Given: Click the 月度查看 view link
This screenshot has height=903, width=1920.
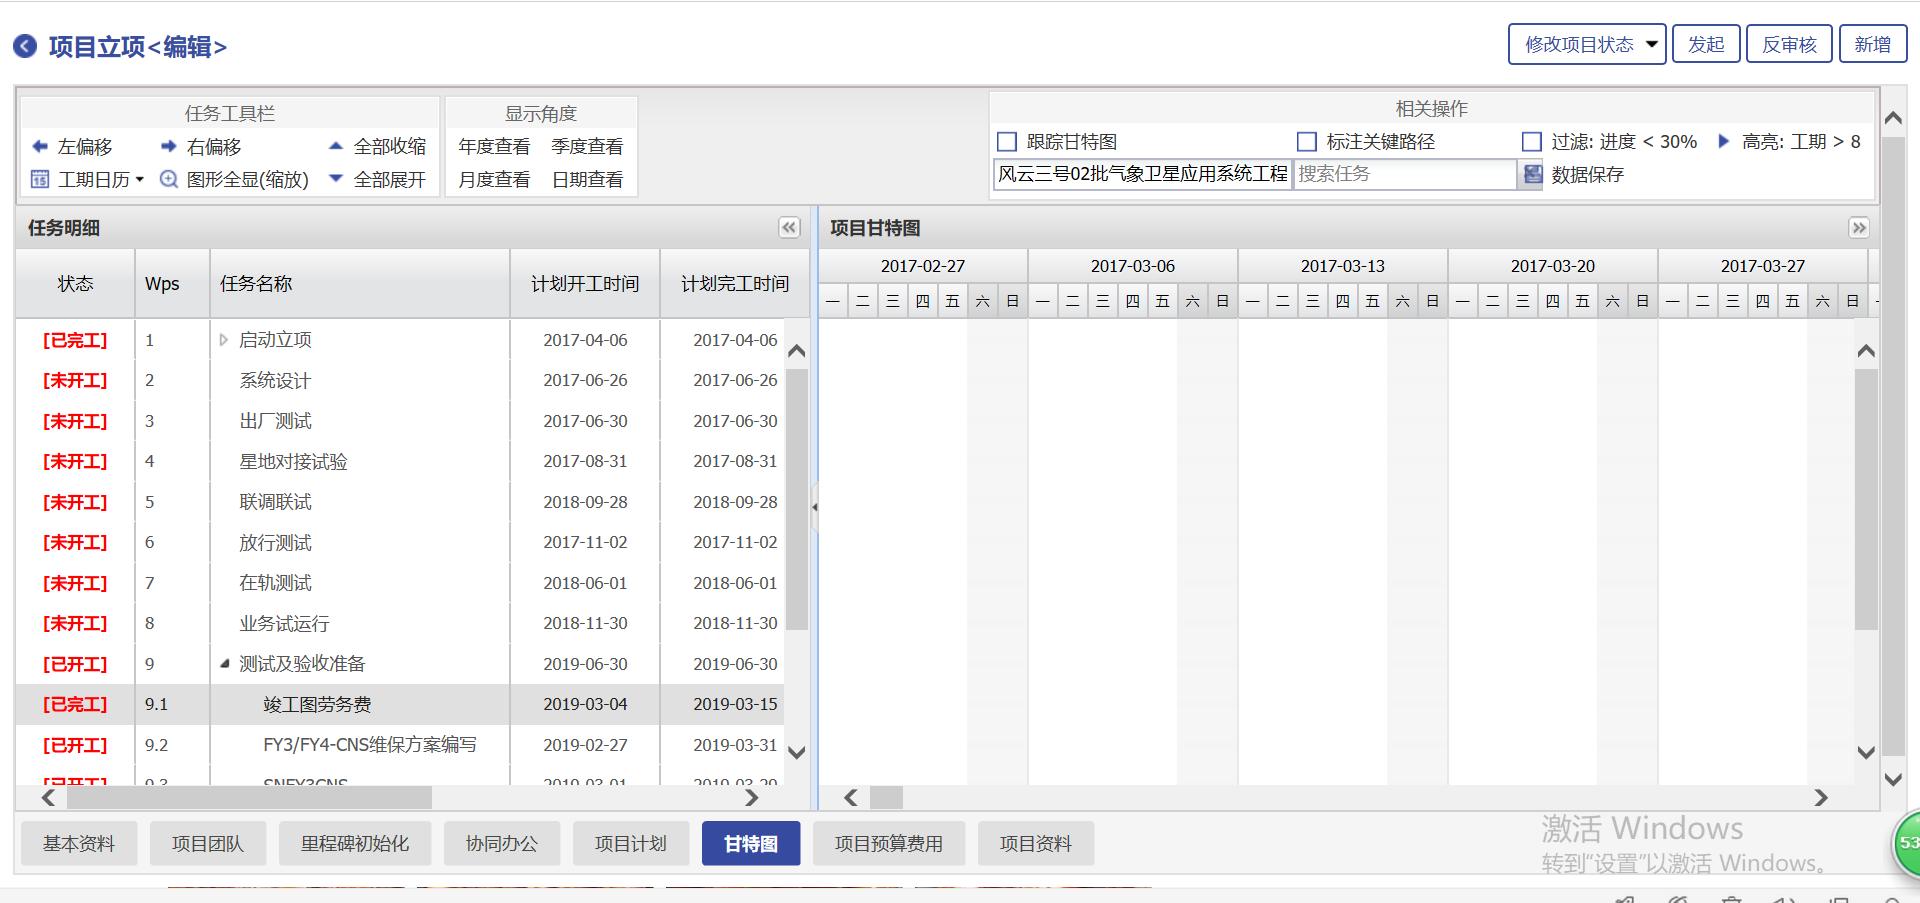Looking at the screenshot, I should click(x=494, y=180).
